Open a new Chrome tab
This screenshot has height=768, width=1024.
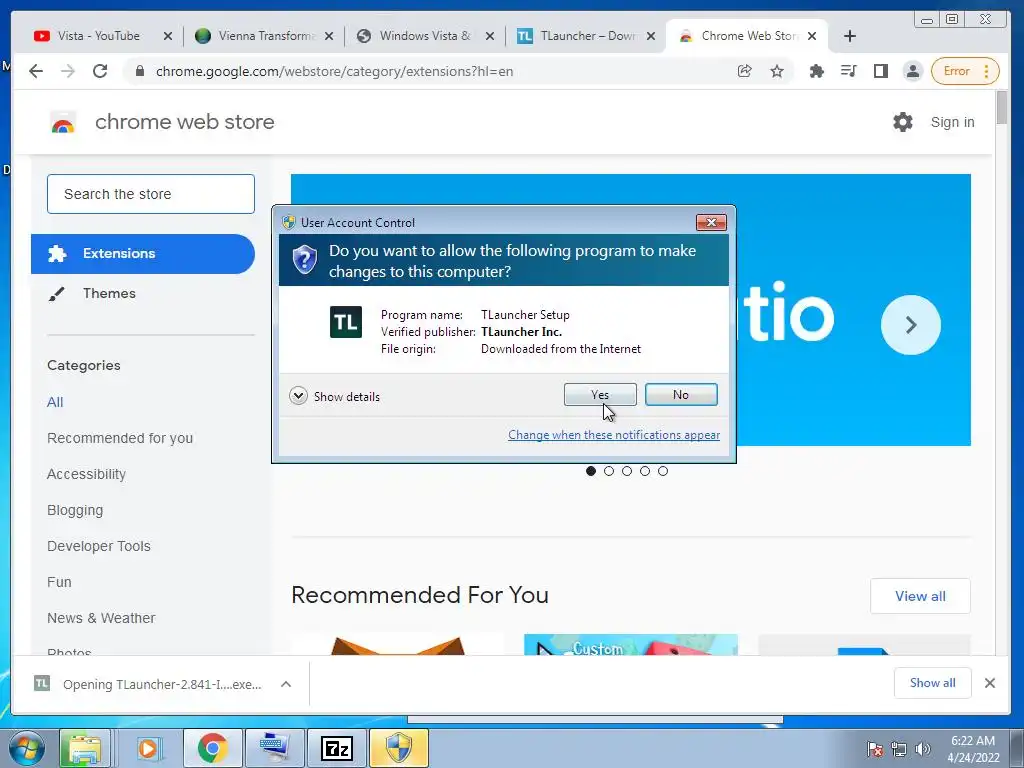click(x=849, y=36)
